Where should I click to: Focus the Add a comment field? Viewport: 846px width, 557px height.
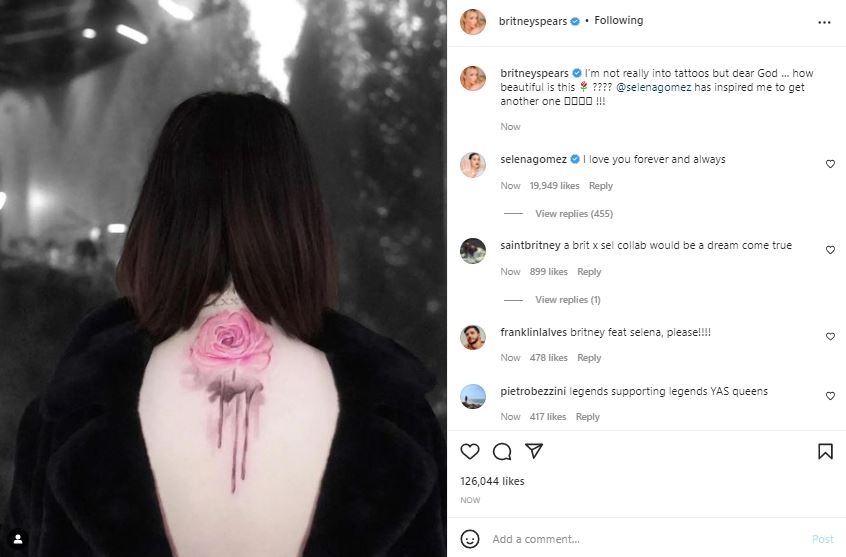tap(647, 539)
